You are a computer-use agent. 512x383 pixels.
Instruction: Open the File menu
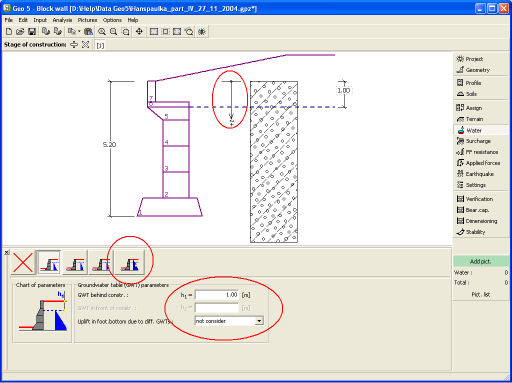point(9,20)
